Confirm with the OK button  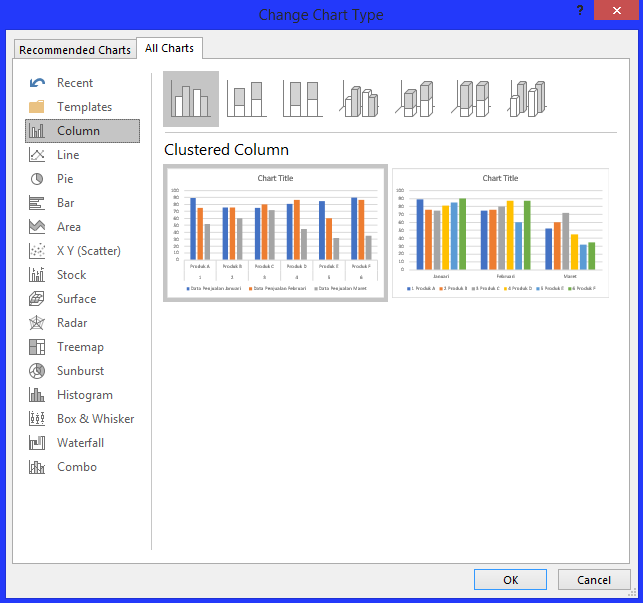[x=510, y=580]
